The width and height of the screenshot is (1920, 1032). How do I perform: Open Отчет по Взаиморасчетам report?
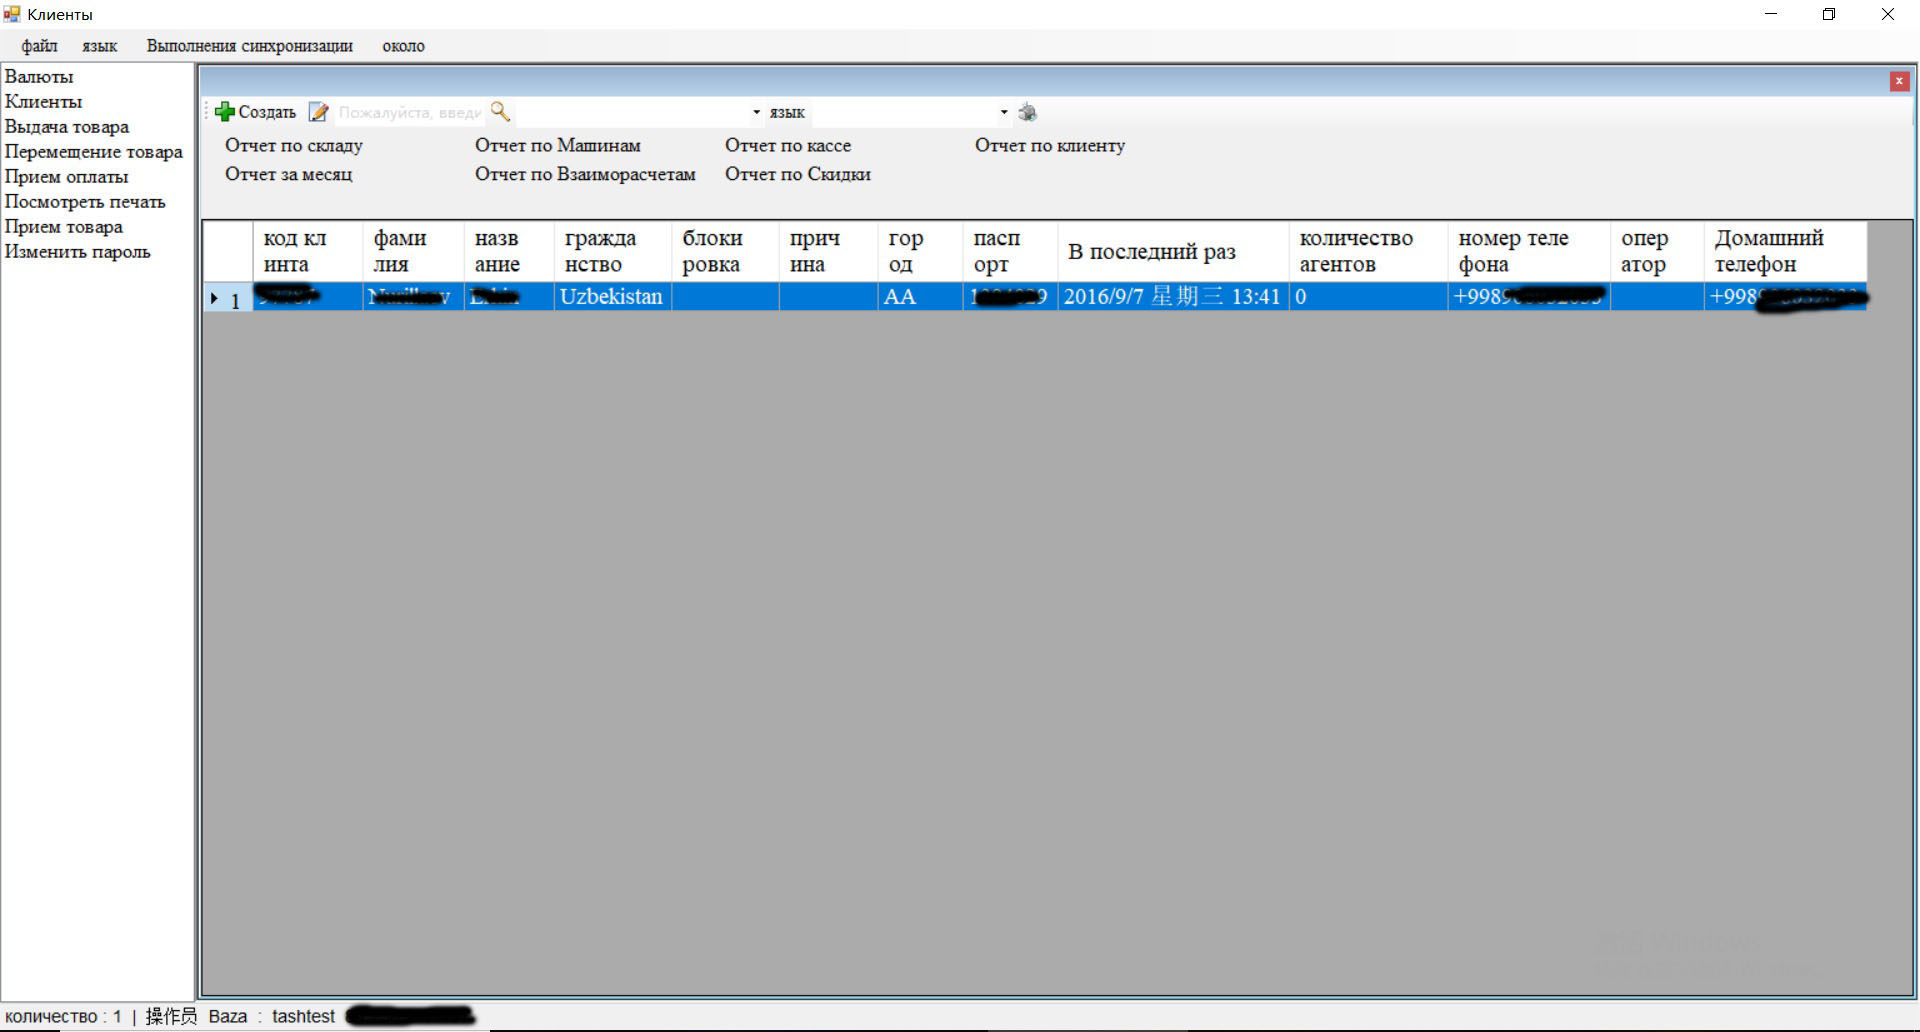(586, 174)
